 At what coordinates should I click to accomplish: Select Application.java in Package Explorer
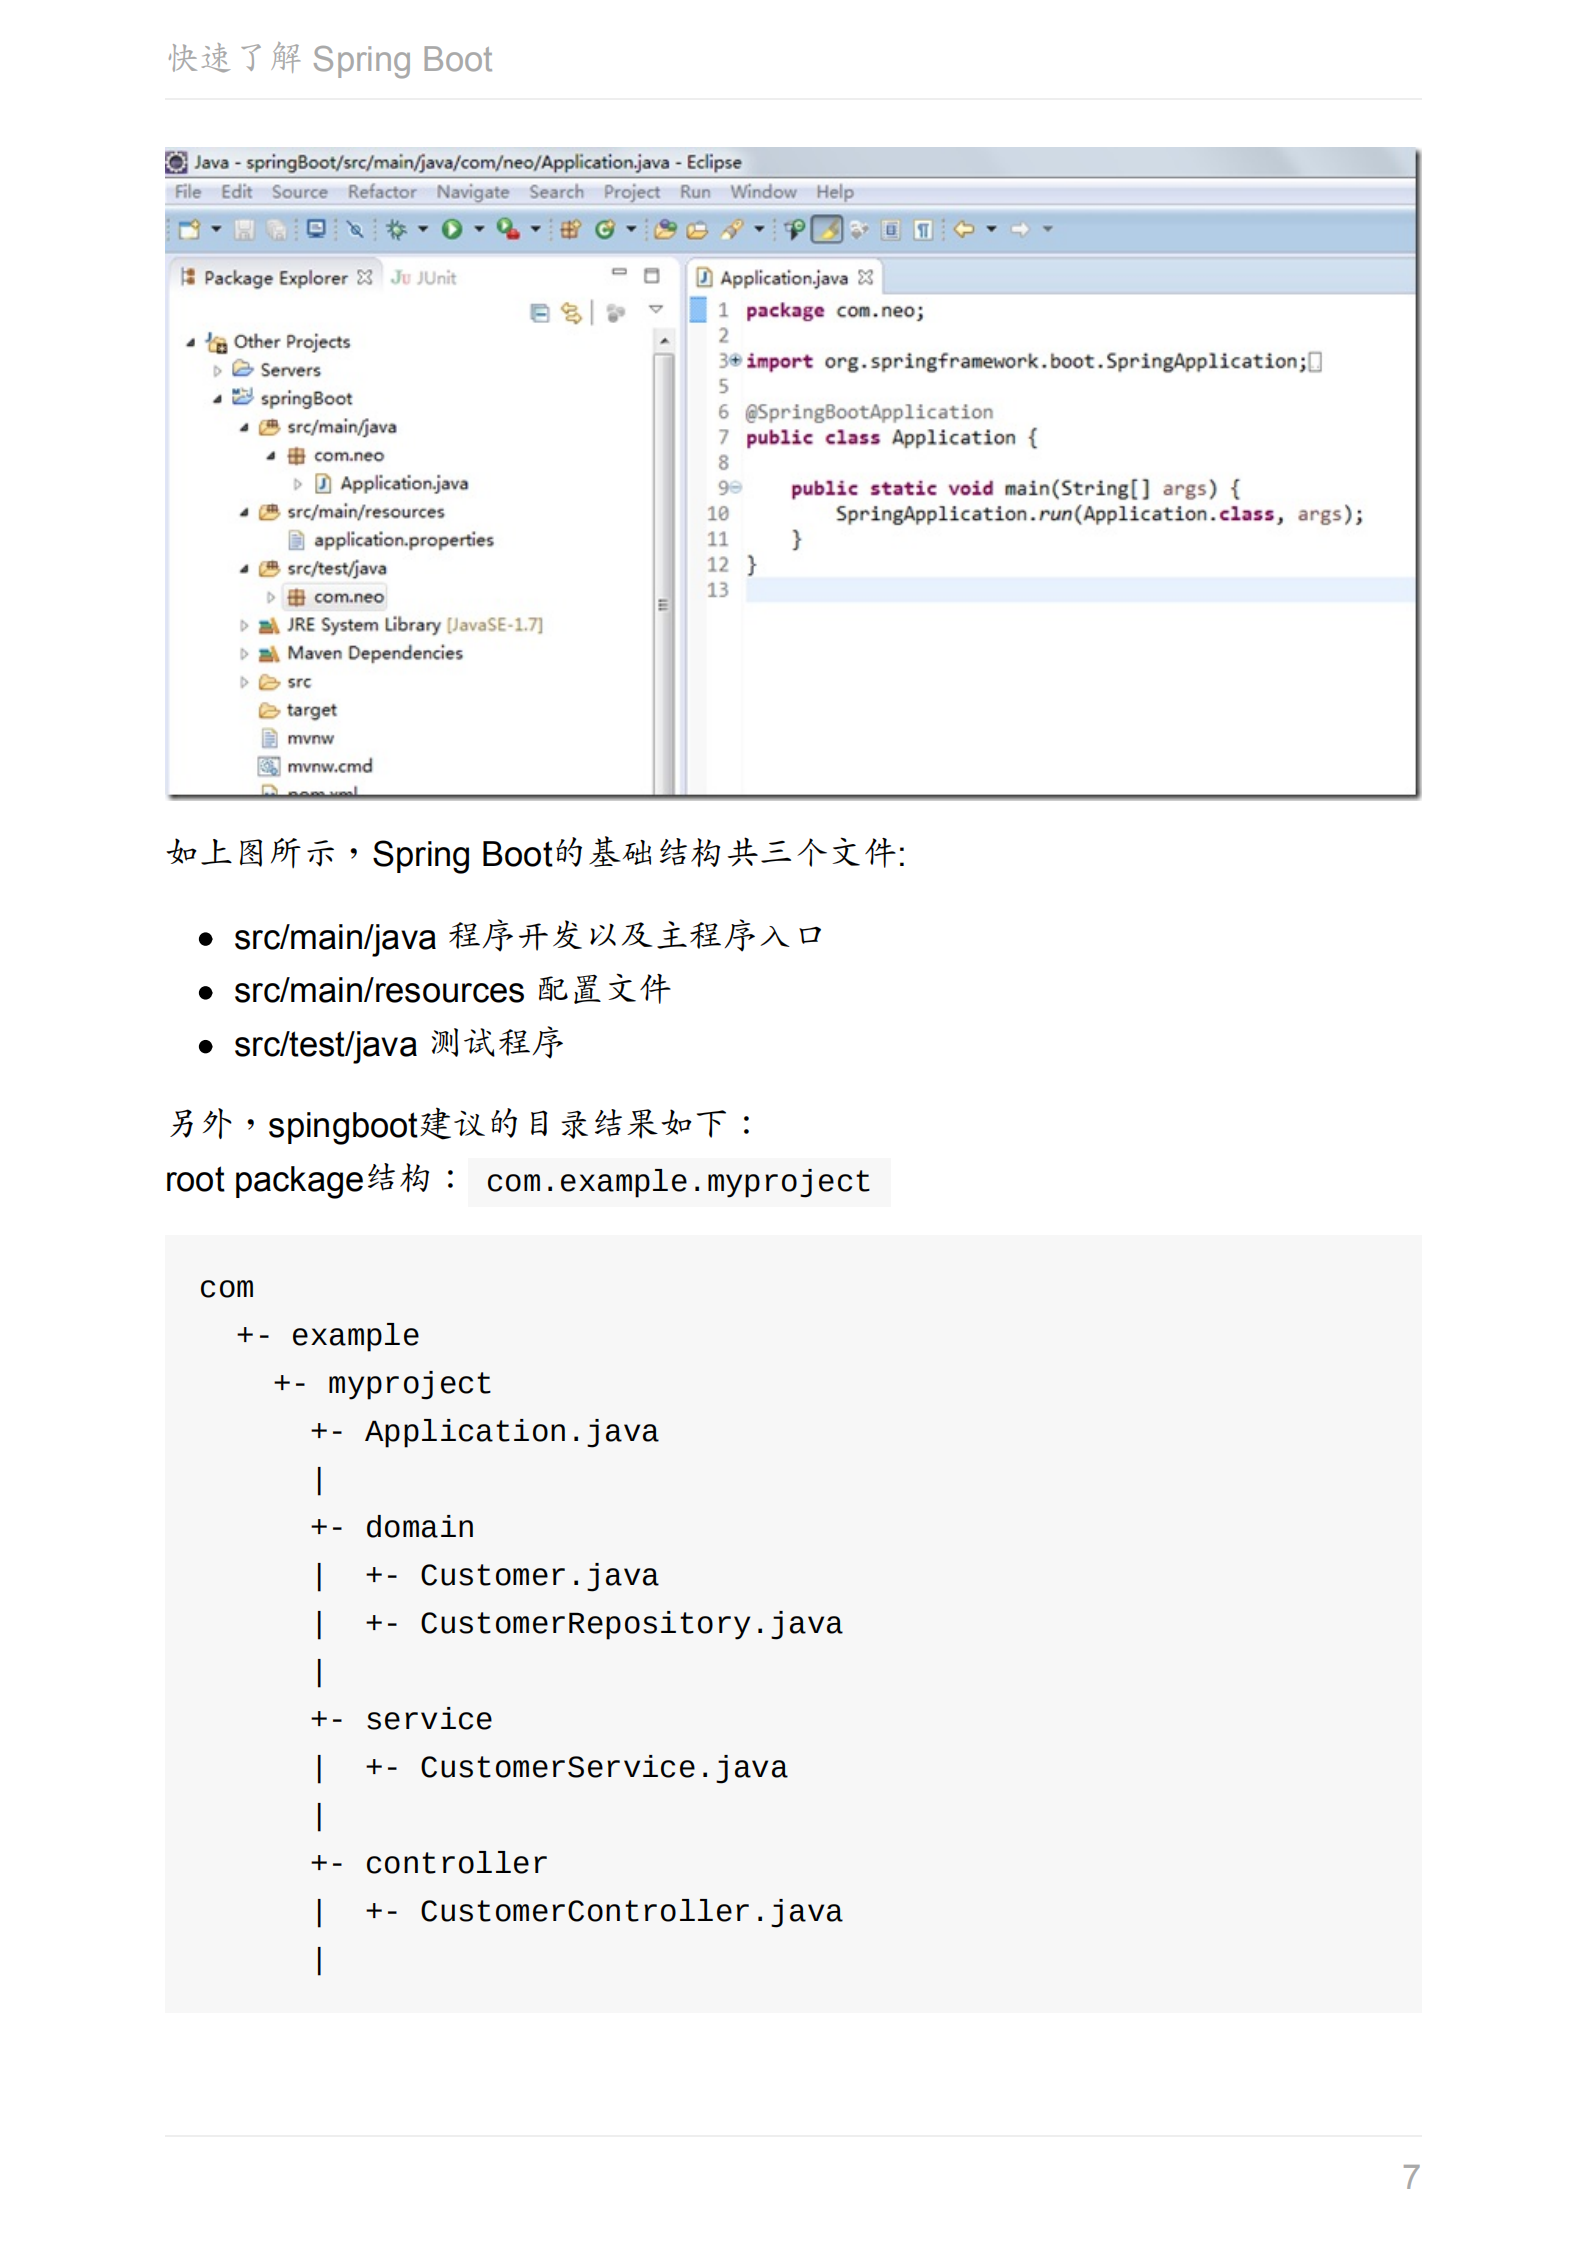[392, 484]
